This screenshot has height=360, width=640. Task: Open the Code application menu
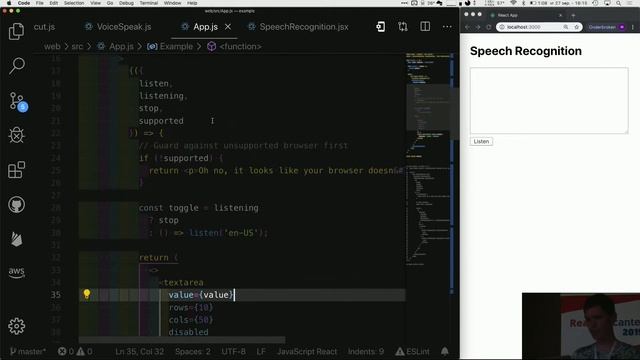24,3
